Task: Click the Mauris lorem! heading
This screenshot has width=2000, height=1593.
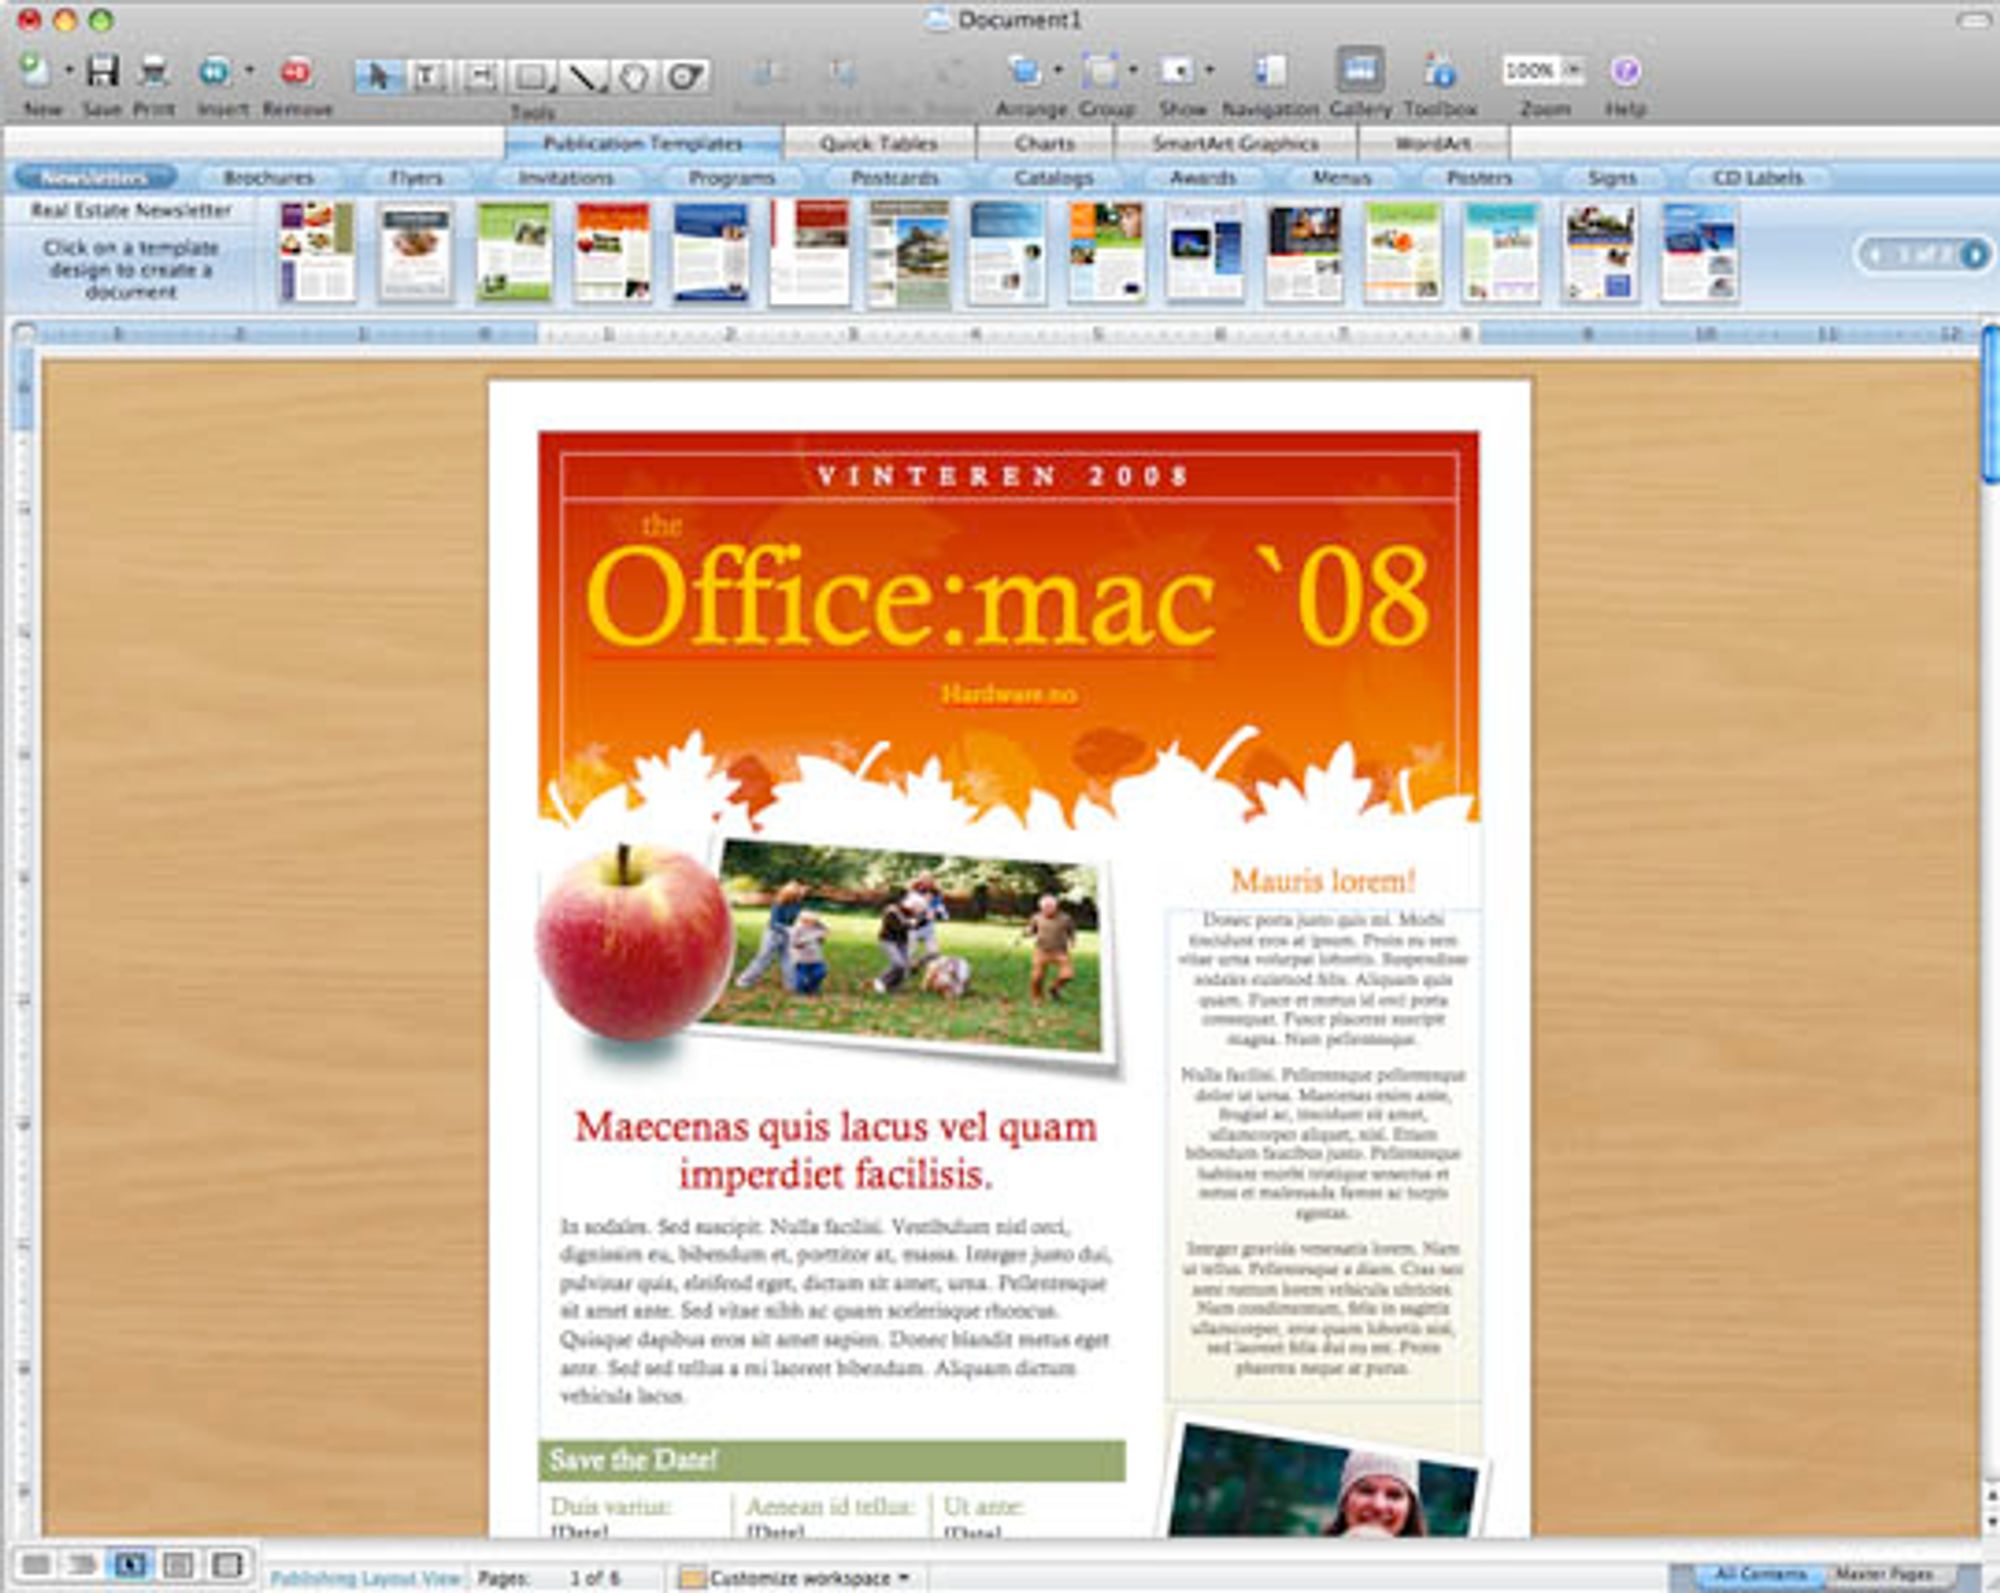Action: click(1323, 881)
